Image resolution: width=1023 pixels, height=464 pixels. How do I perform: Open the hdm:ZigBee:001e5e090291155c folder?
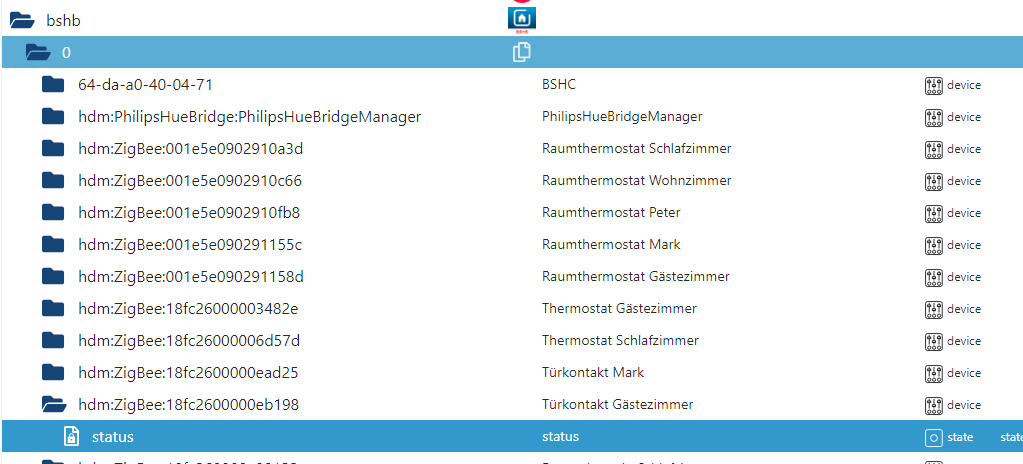coord(53,245)
